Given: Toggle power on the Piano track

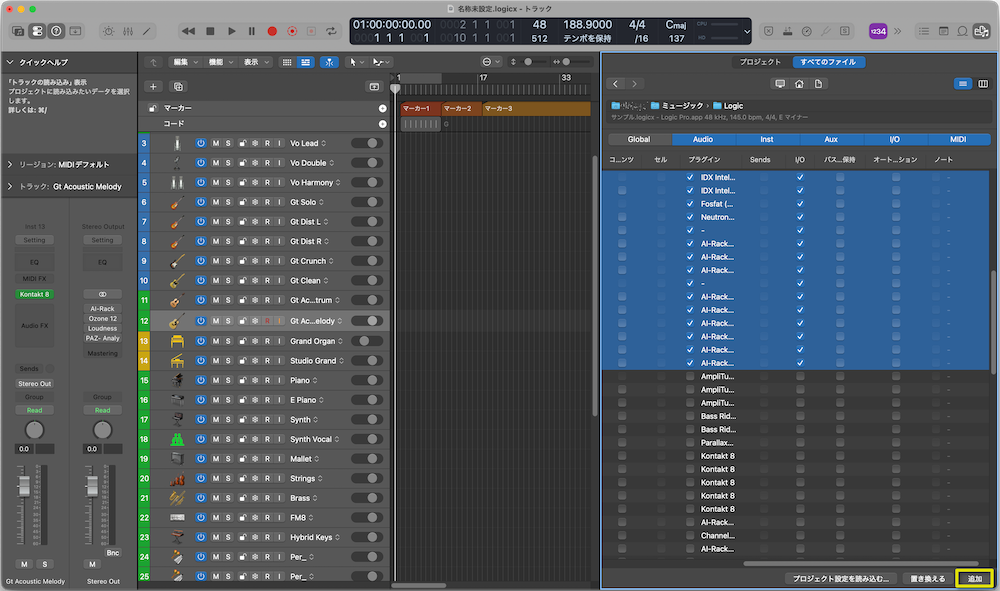Looking at the screenshot, I should tap(201, 381).
